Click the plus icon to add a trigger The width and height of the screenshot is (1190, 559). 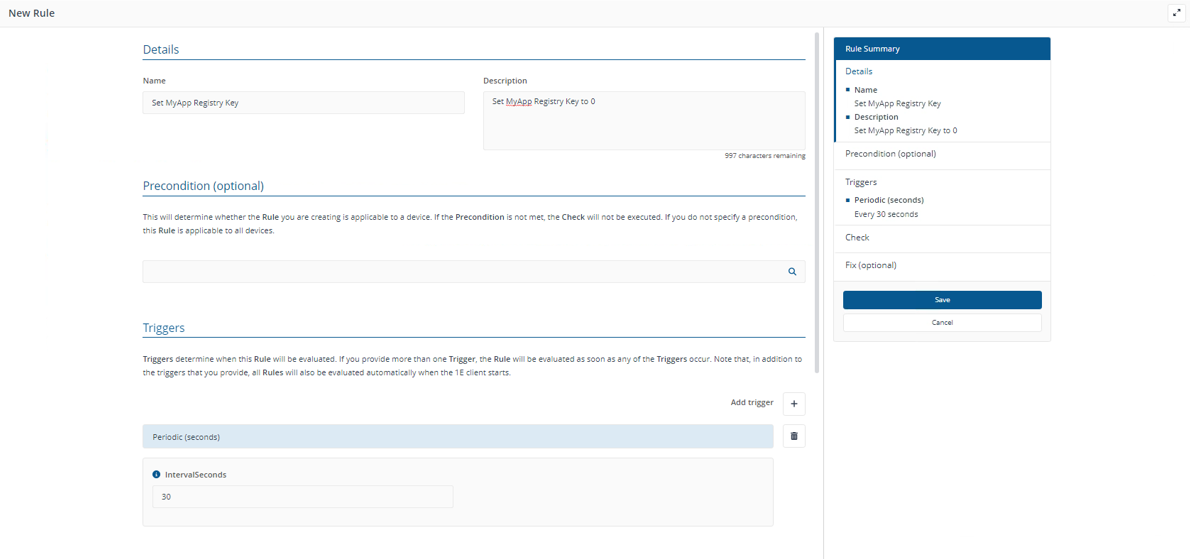coord(794,404)
